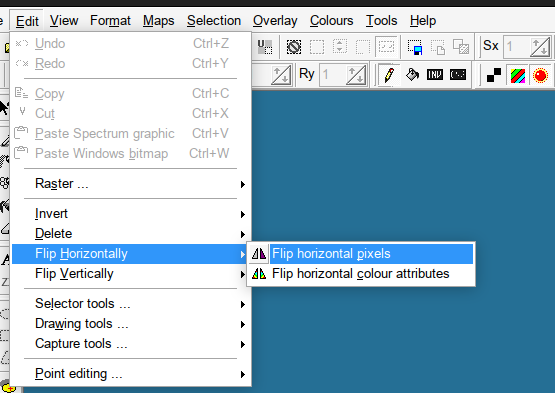Choose Flip horizontal colour attributes
The height and width of the screenshot is (393, 555).
361,274
